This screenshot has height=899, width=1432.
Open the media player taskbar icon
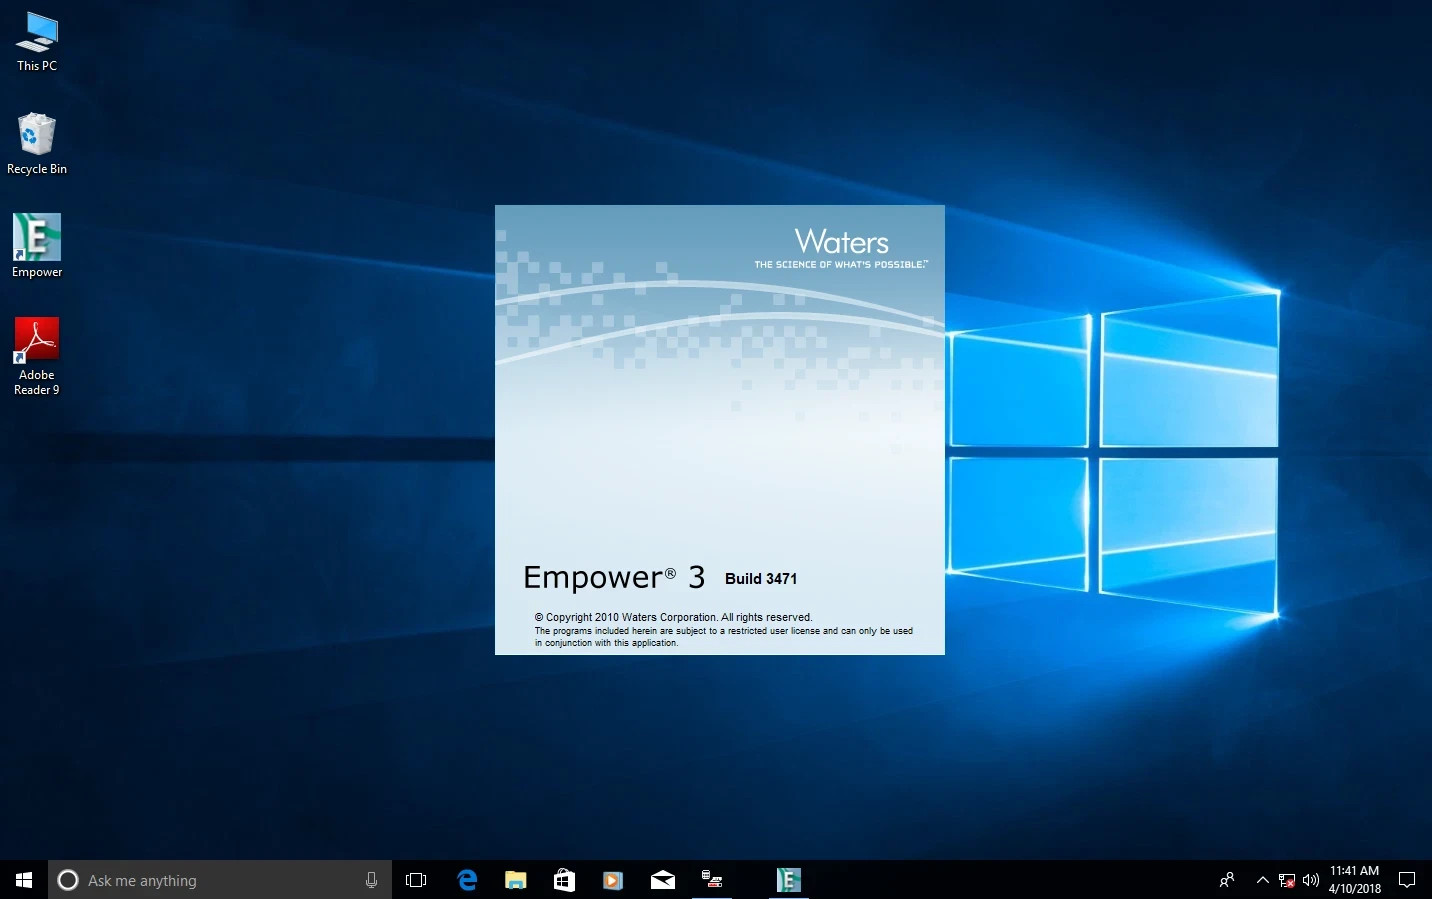point(613,880)
